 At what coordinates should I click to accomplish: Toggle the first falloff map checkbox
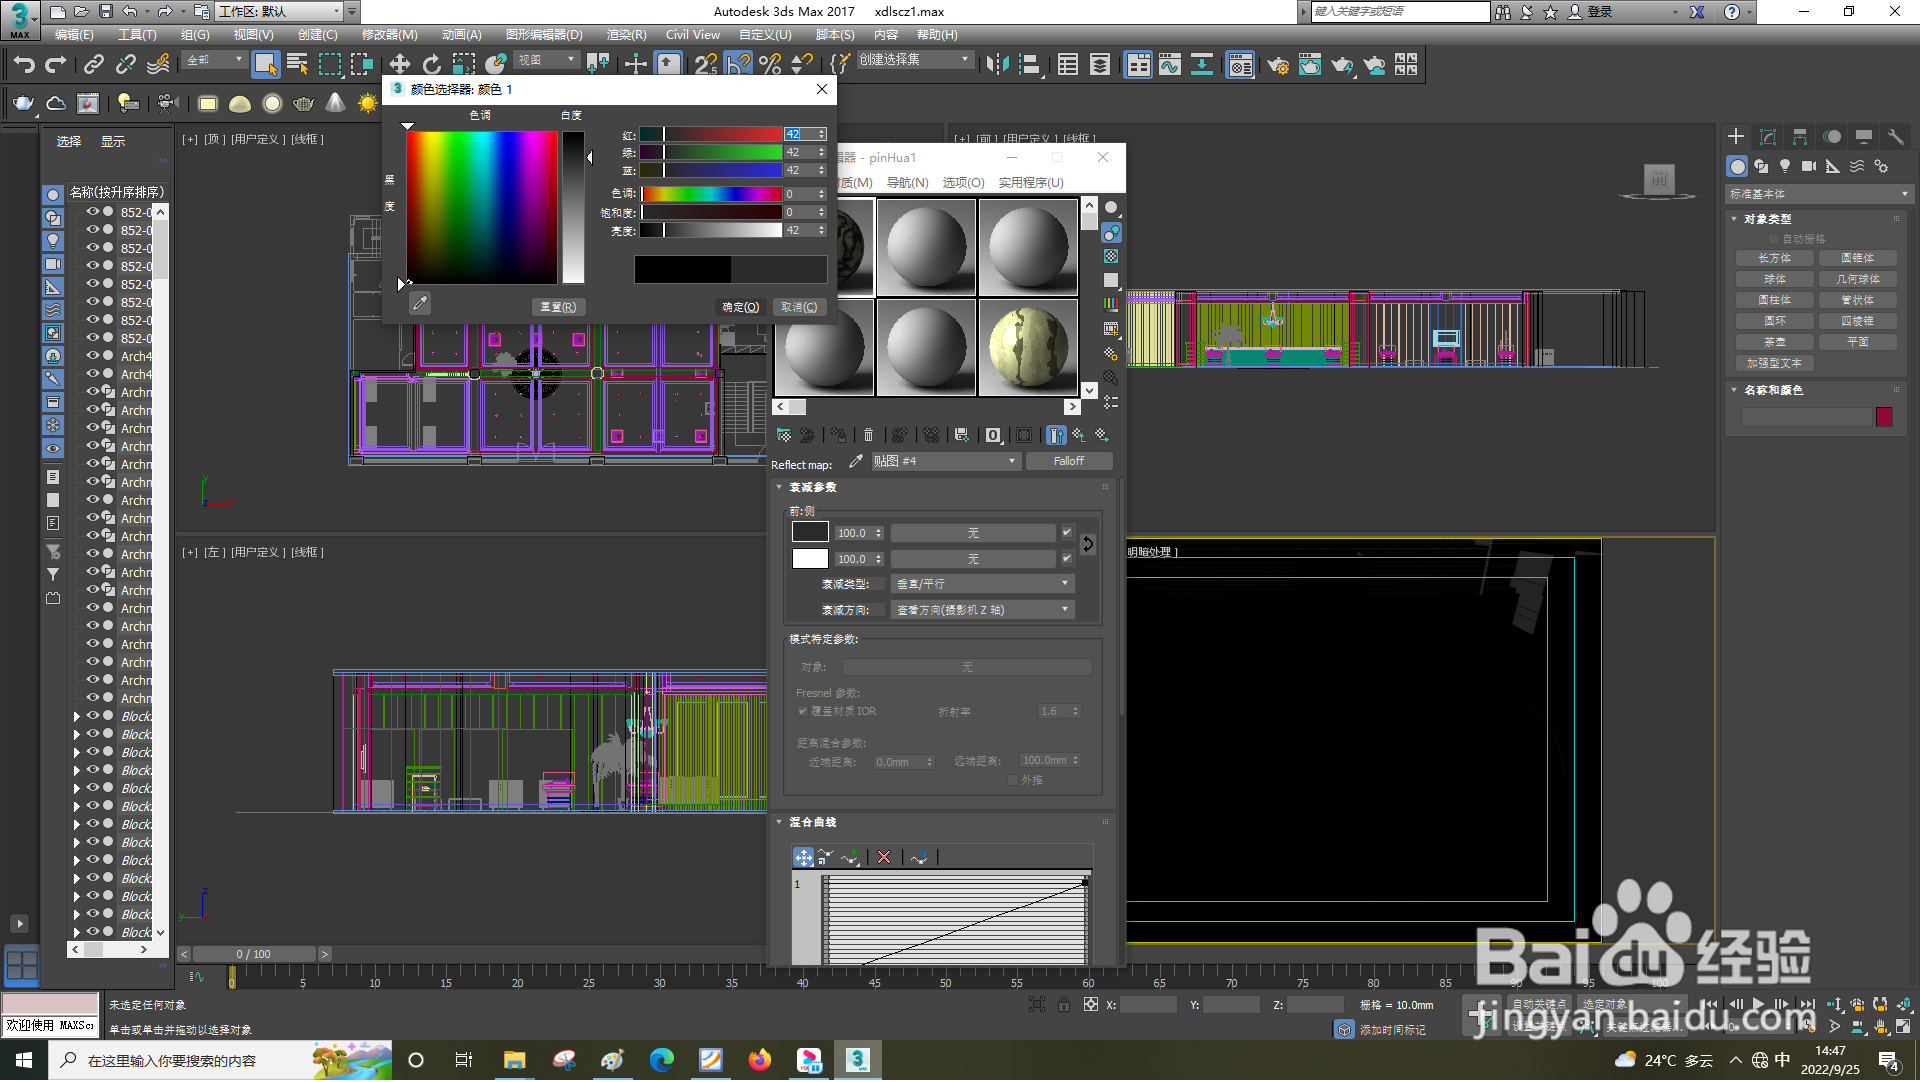[1067, 533]
